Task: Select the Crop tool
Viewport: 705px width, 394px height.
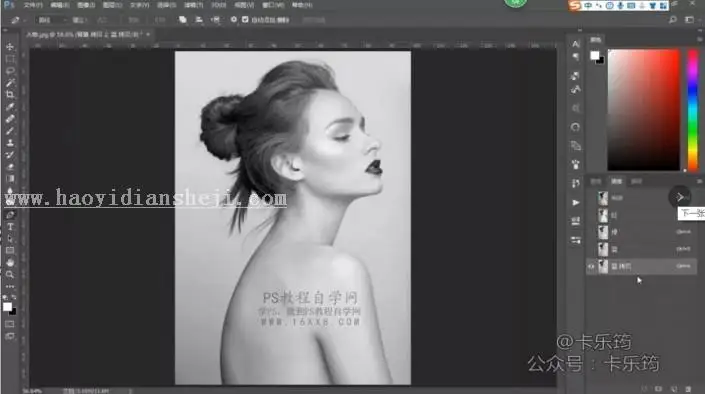Action: coord(10,95)
